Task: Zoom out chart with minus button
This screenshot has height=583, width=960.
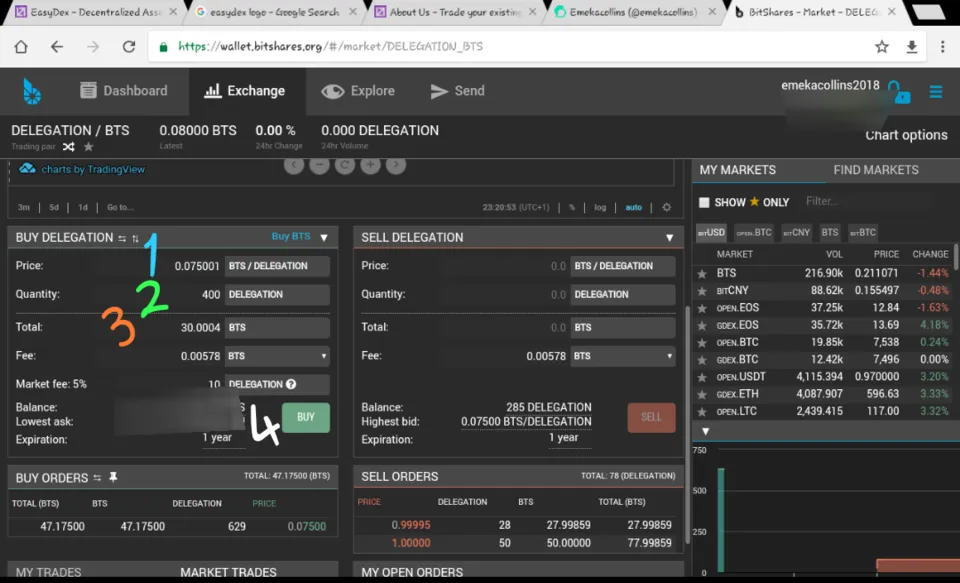Action: click(319, 164)
